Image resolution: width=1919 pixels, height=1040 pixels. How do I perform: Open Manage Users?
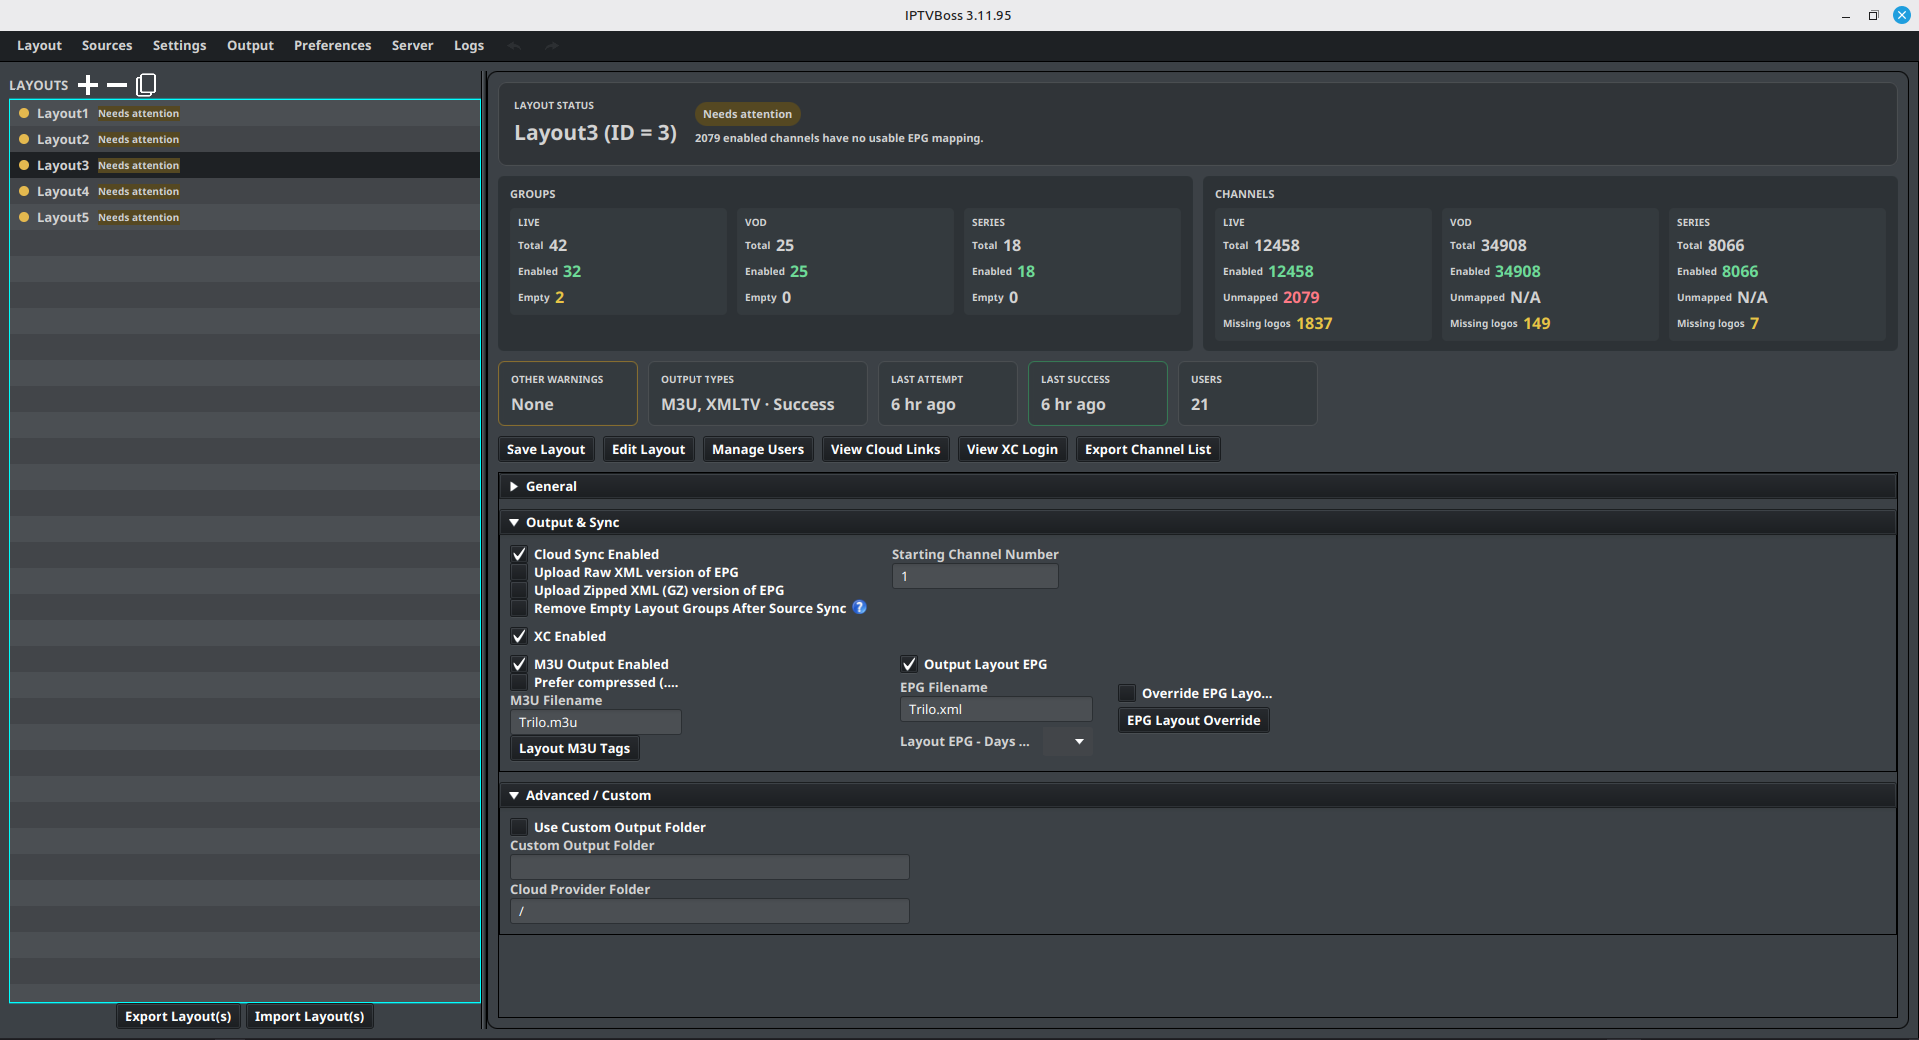[758, 449]
